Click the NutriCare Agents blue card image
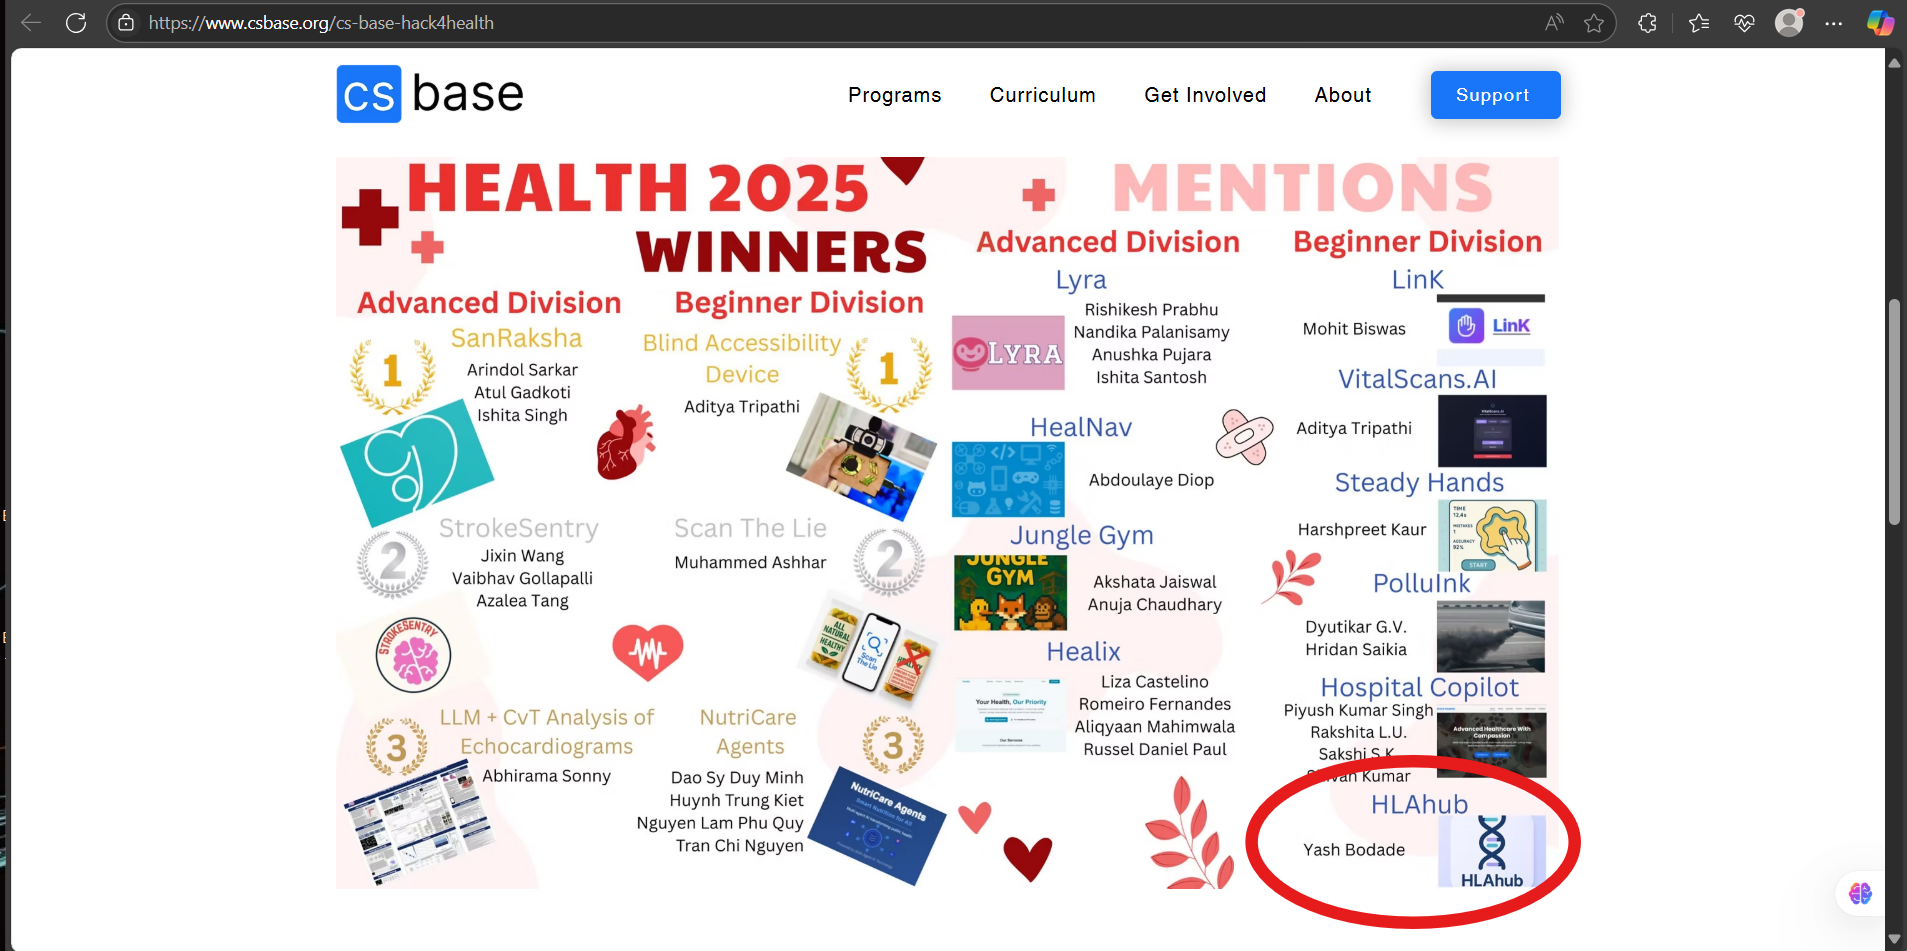Viewport: 1907px width, 951px height. (x=877, y=826)
